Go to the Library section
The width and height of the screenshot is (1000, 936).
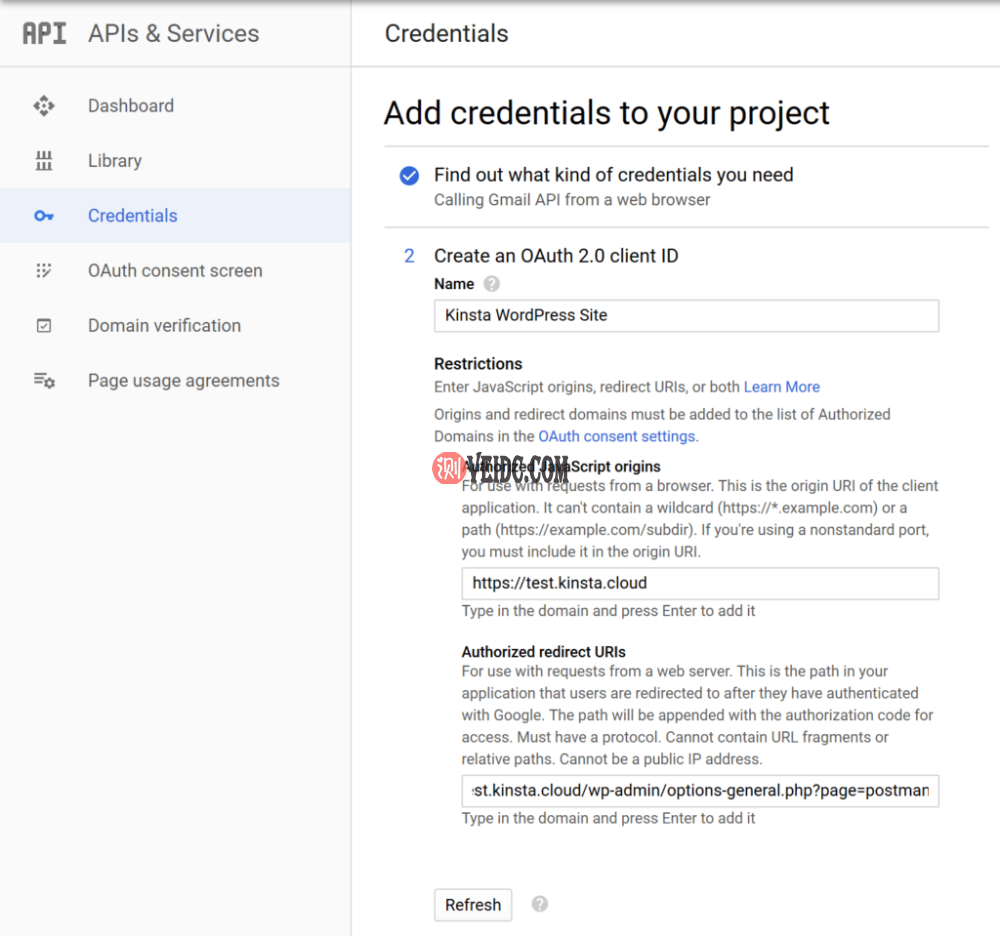115,161
